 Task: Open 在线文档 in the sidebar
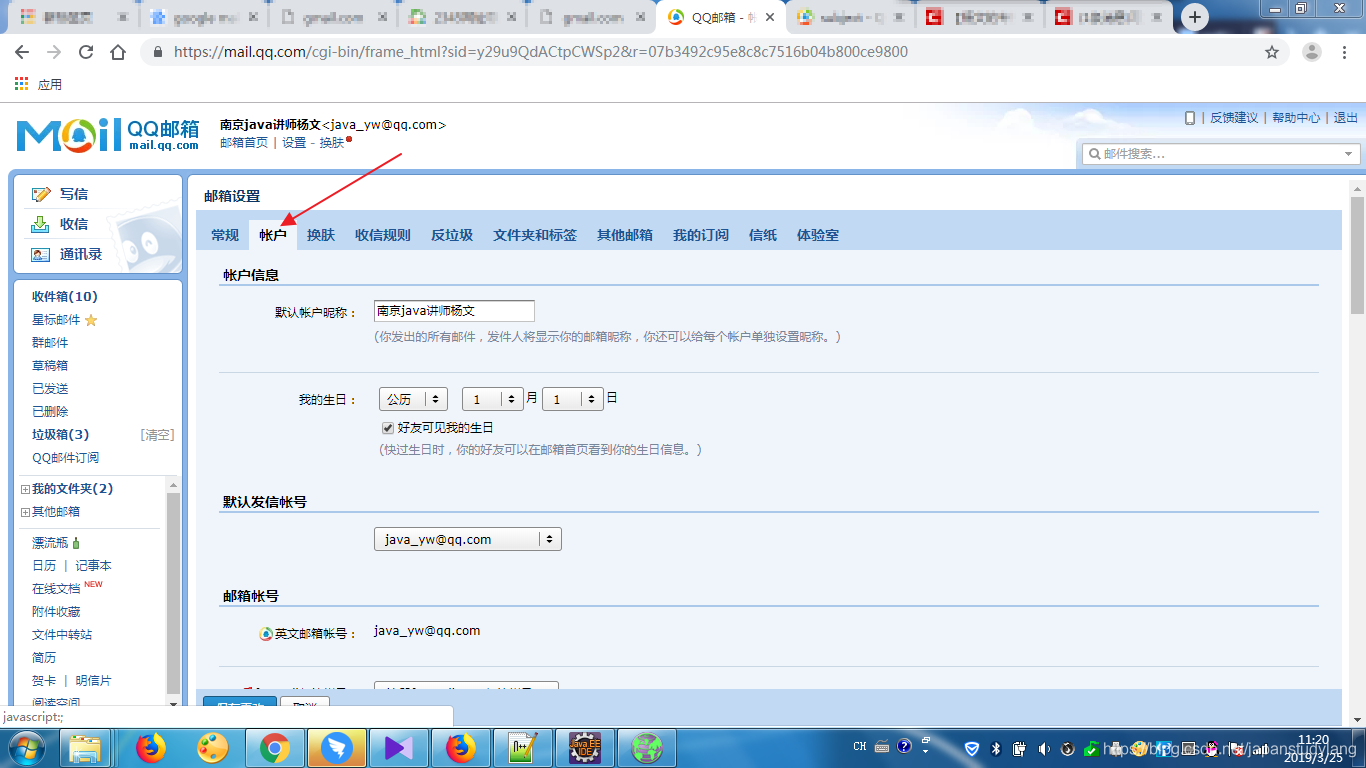[x=56, y=589]
